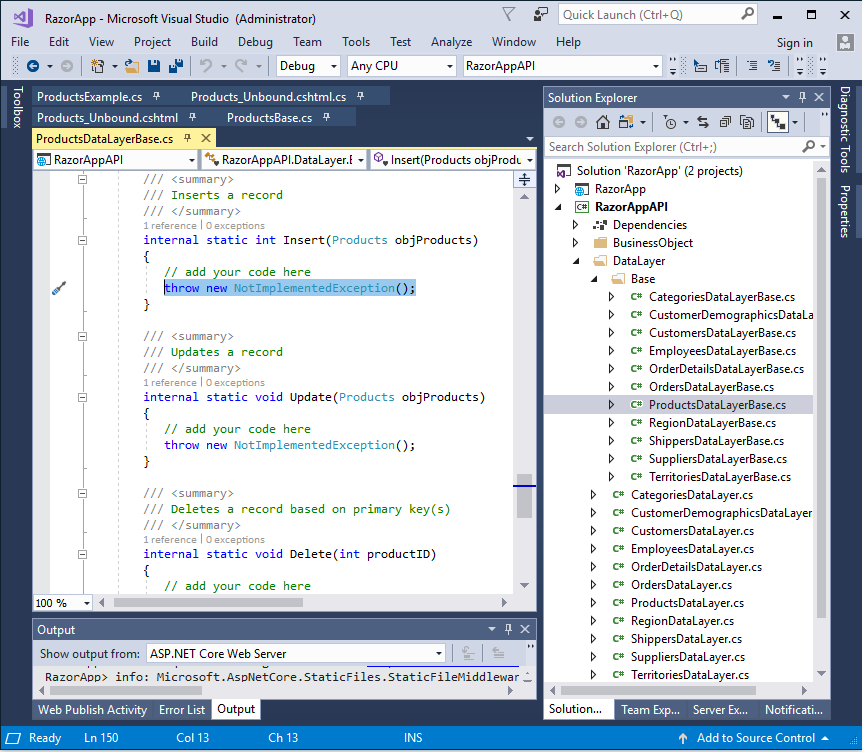Open the Build menu
Screen dimensions: 862x752
(205, 42)
